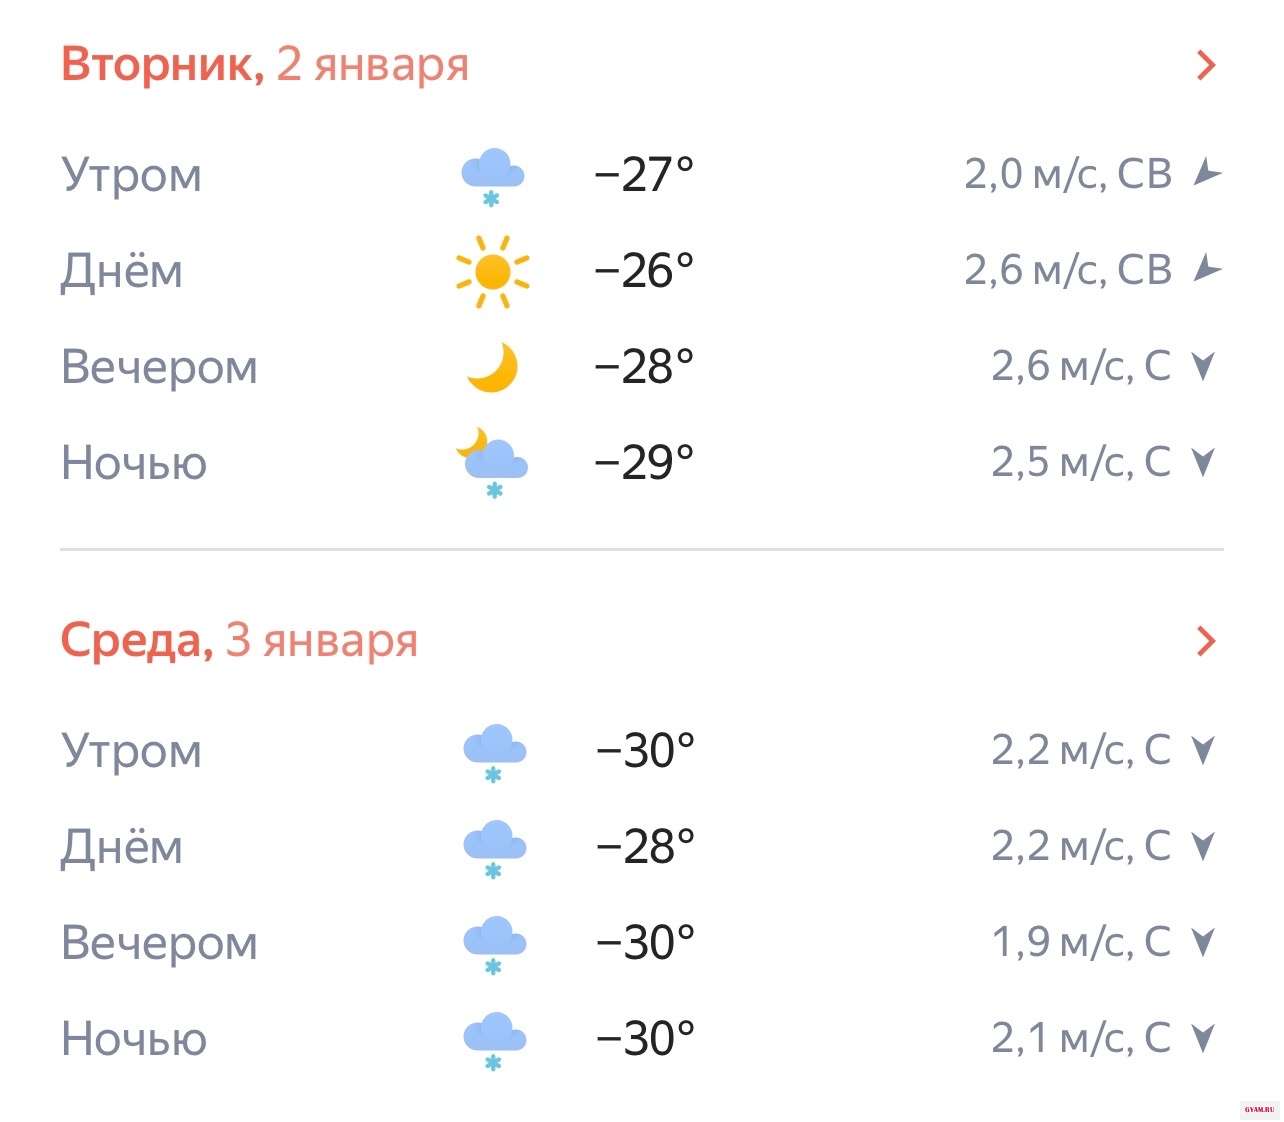The image size is (1284, 1122).
Task: Click snow cloud icon for Tuesday morning
Action: 492,176
